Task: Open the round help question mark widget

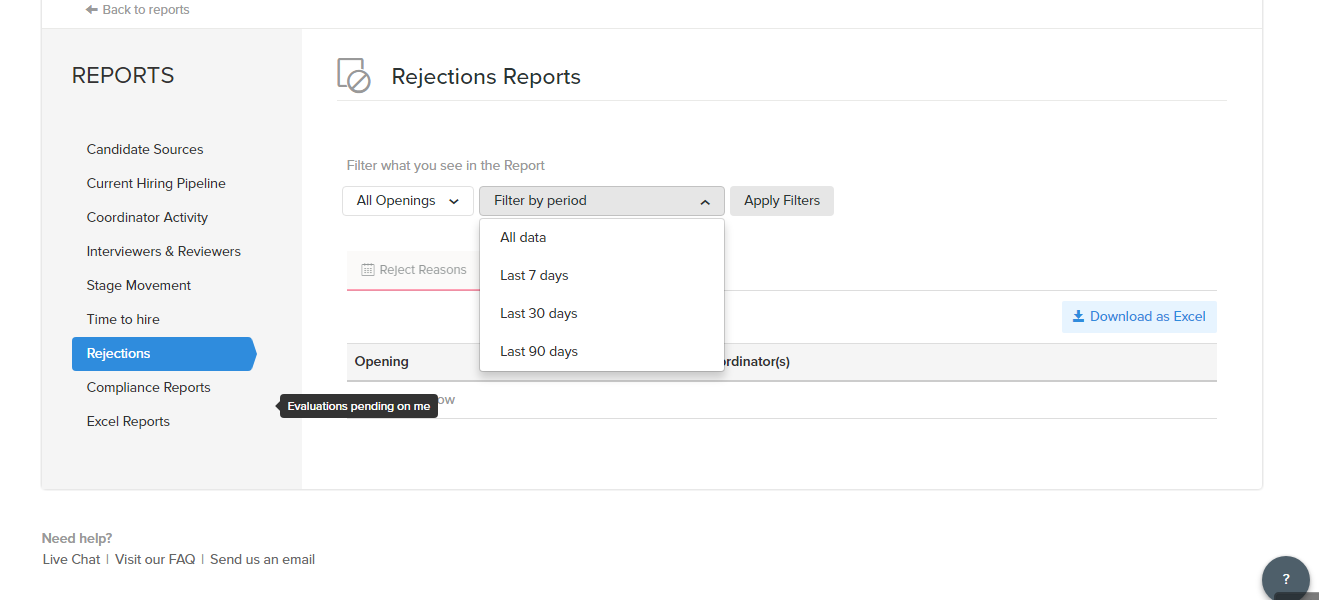Action: [x=1285, y=579]
